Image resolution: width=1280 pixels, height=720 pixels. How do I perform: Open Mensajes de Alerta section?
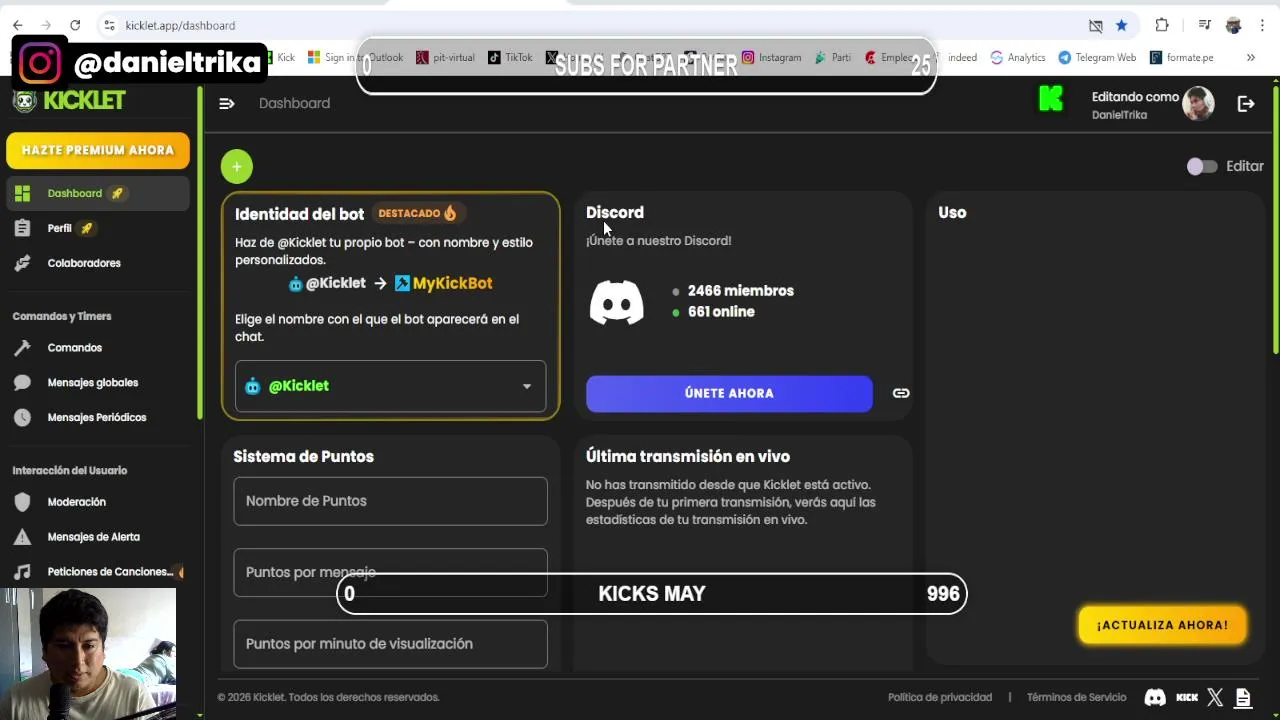[98, 537]
